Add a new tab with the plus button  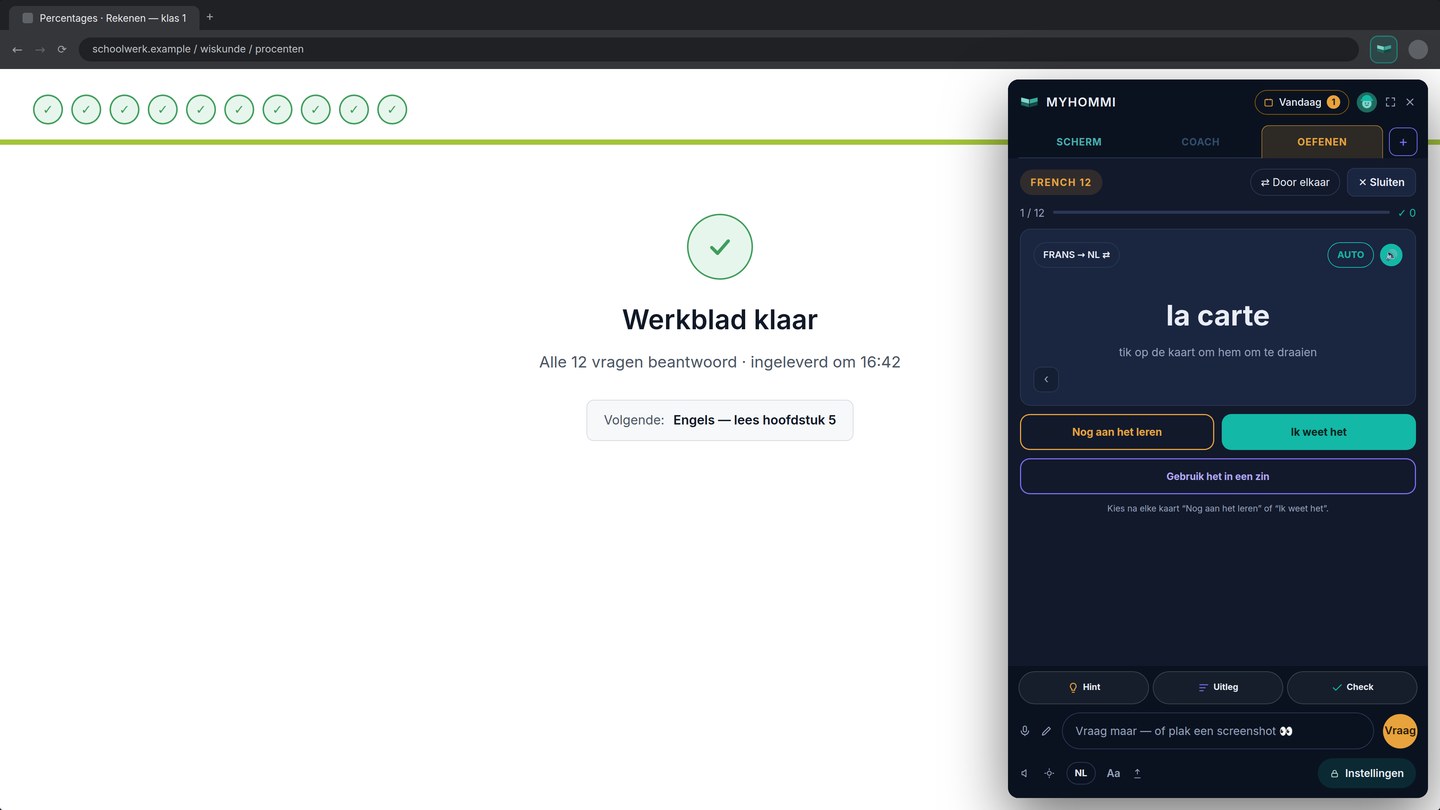click(1403, 142)
